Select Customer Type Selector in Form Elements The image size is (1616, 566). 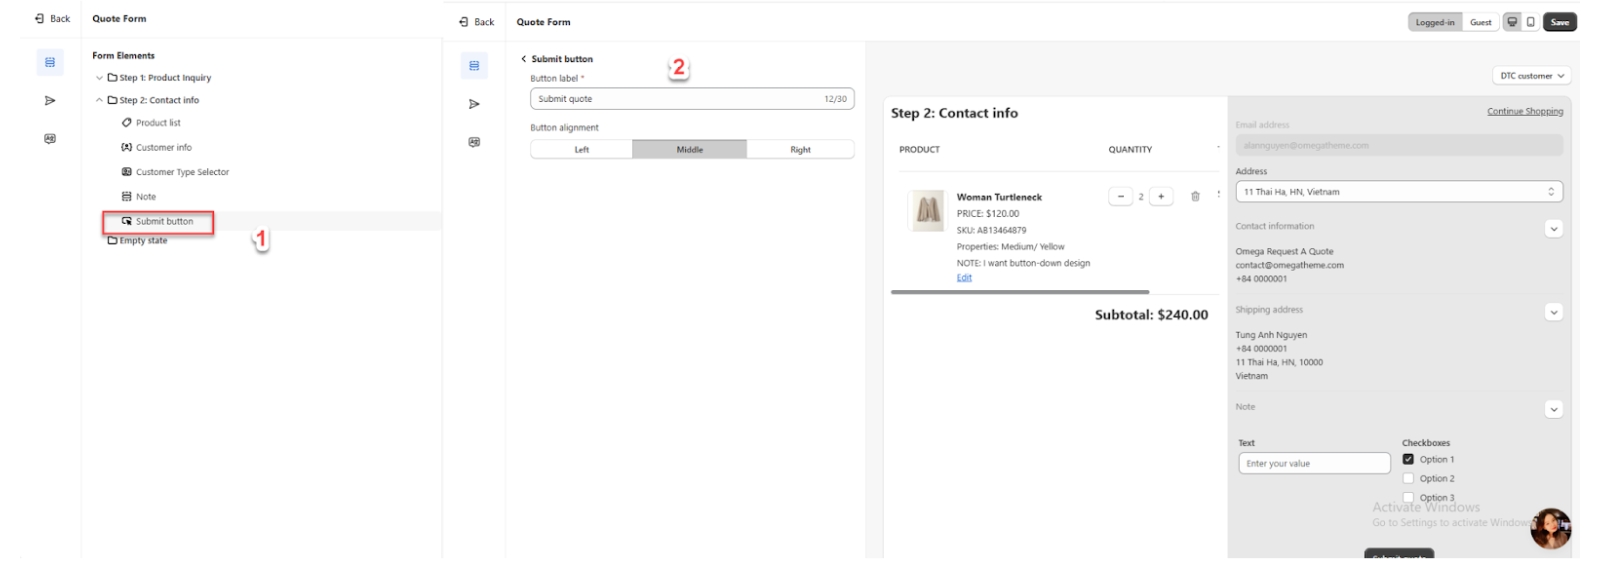click(x=182, y=172)
